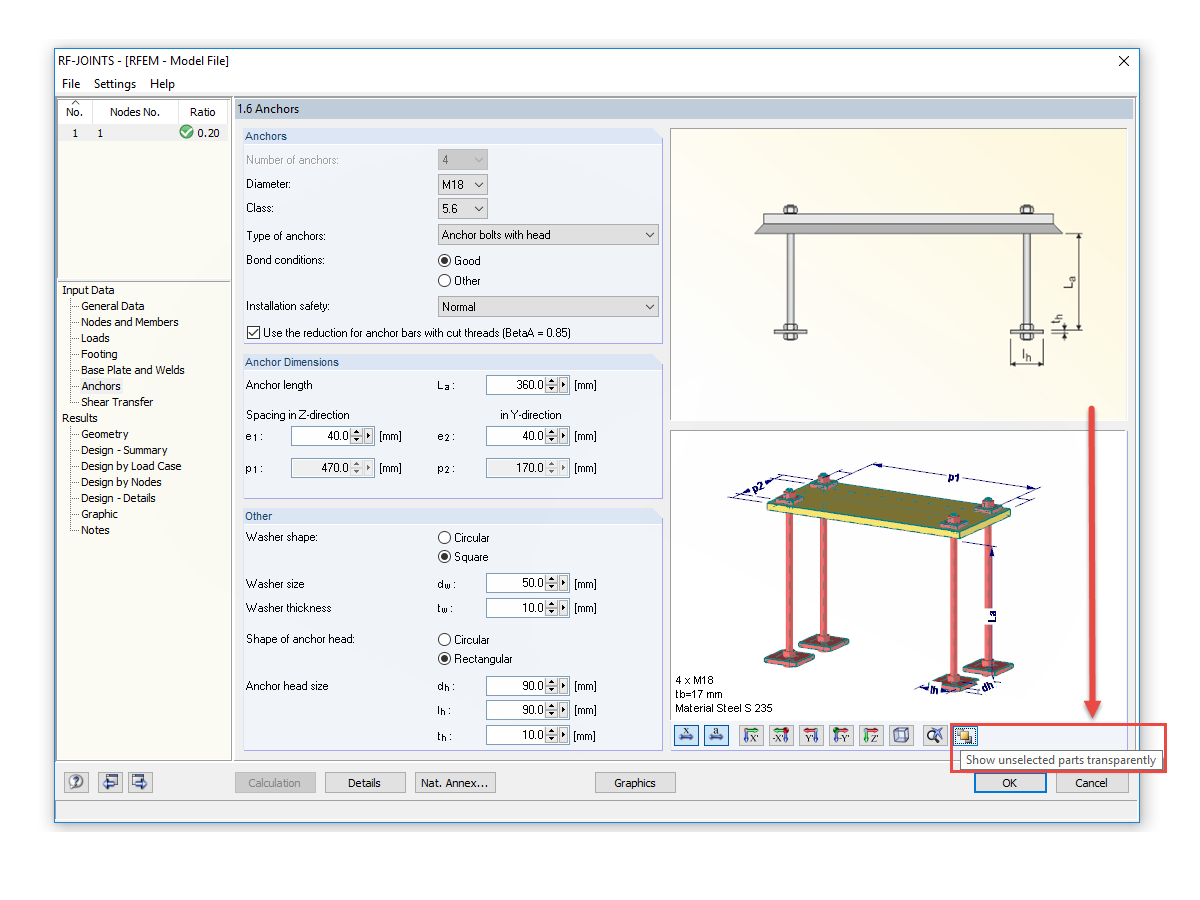The image size is (1200, 900).
Task: Open arrow menu beside washer thickness tw
Action: click(x=564, y=608)
